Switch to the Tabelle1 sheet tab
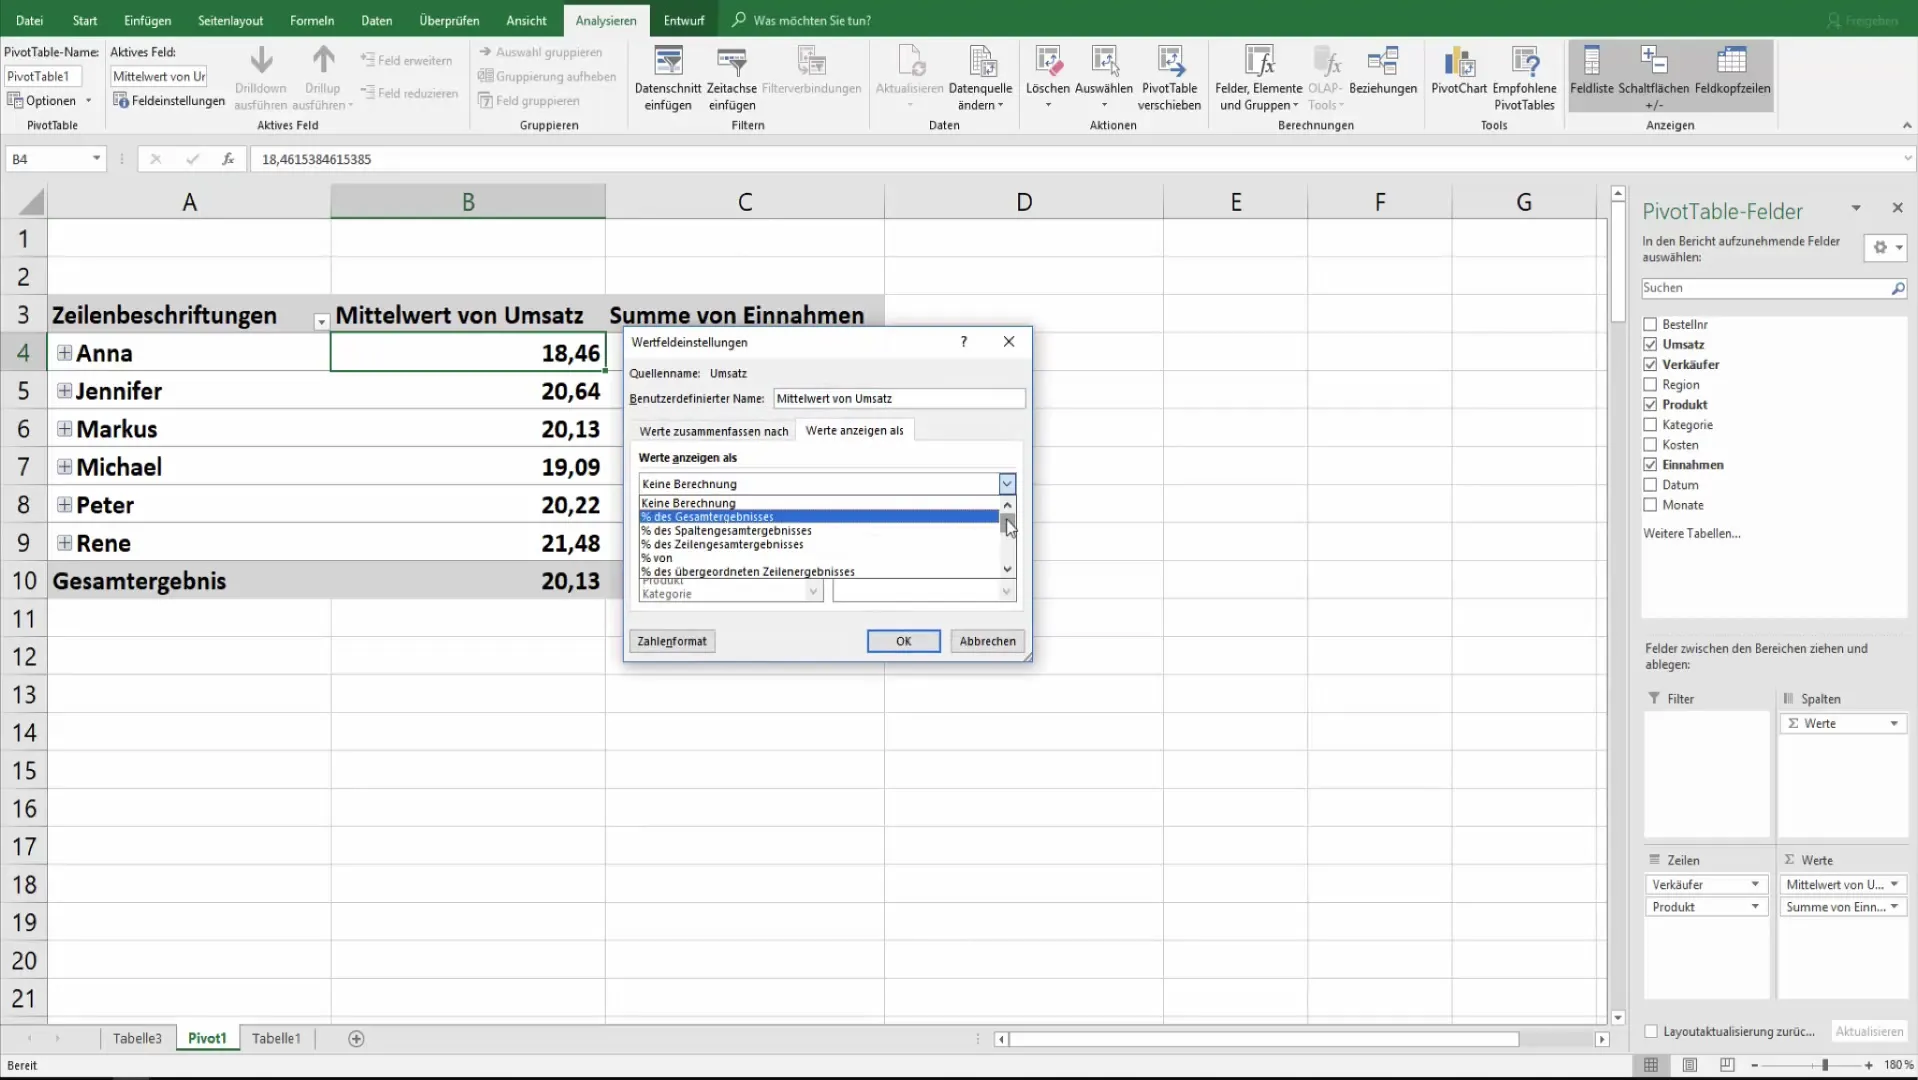This screenshot has width=1918, height=1080. (276, 1039)
